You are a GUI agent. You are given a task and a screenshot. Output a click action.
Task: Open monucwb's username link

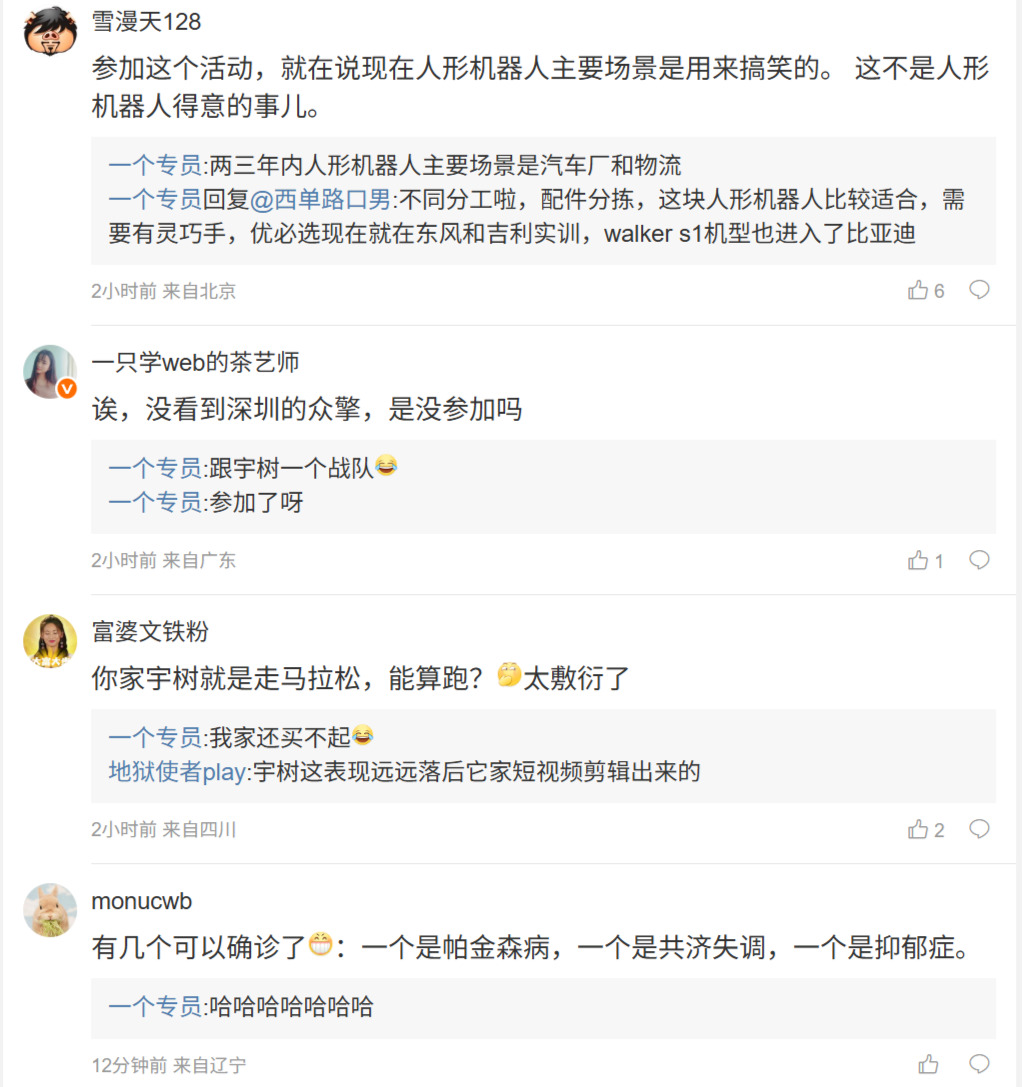tap(141, 900)
